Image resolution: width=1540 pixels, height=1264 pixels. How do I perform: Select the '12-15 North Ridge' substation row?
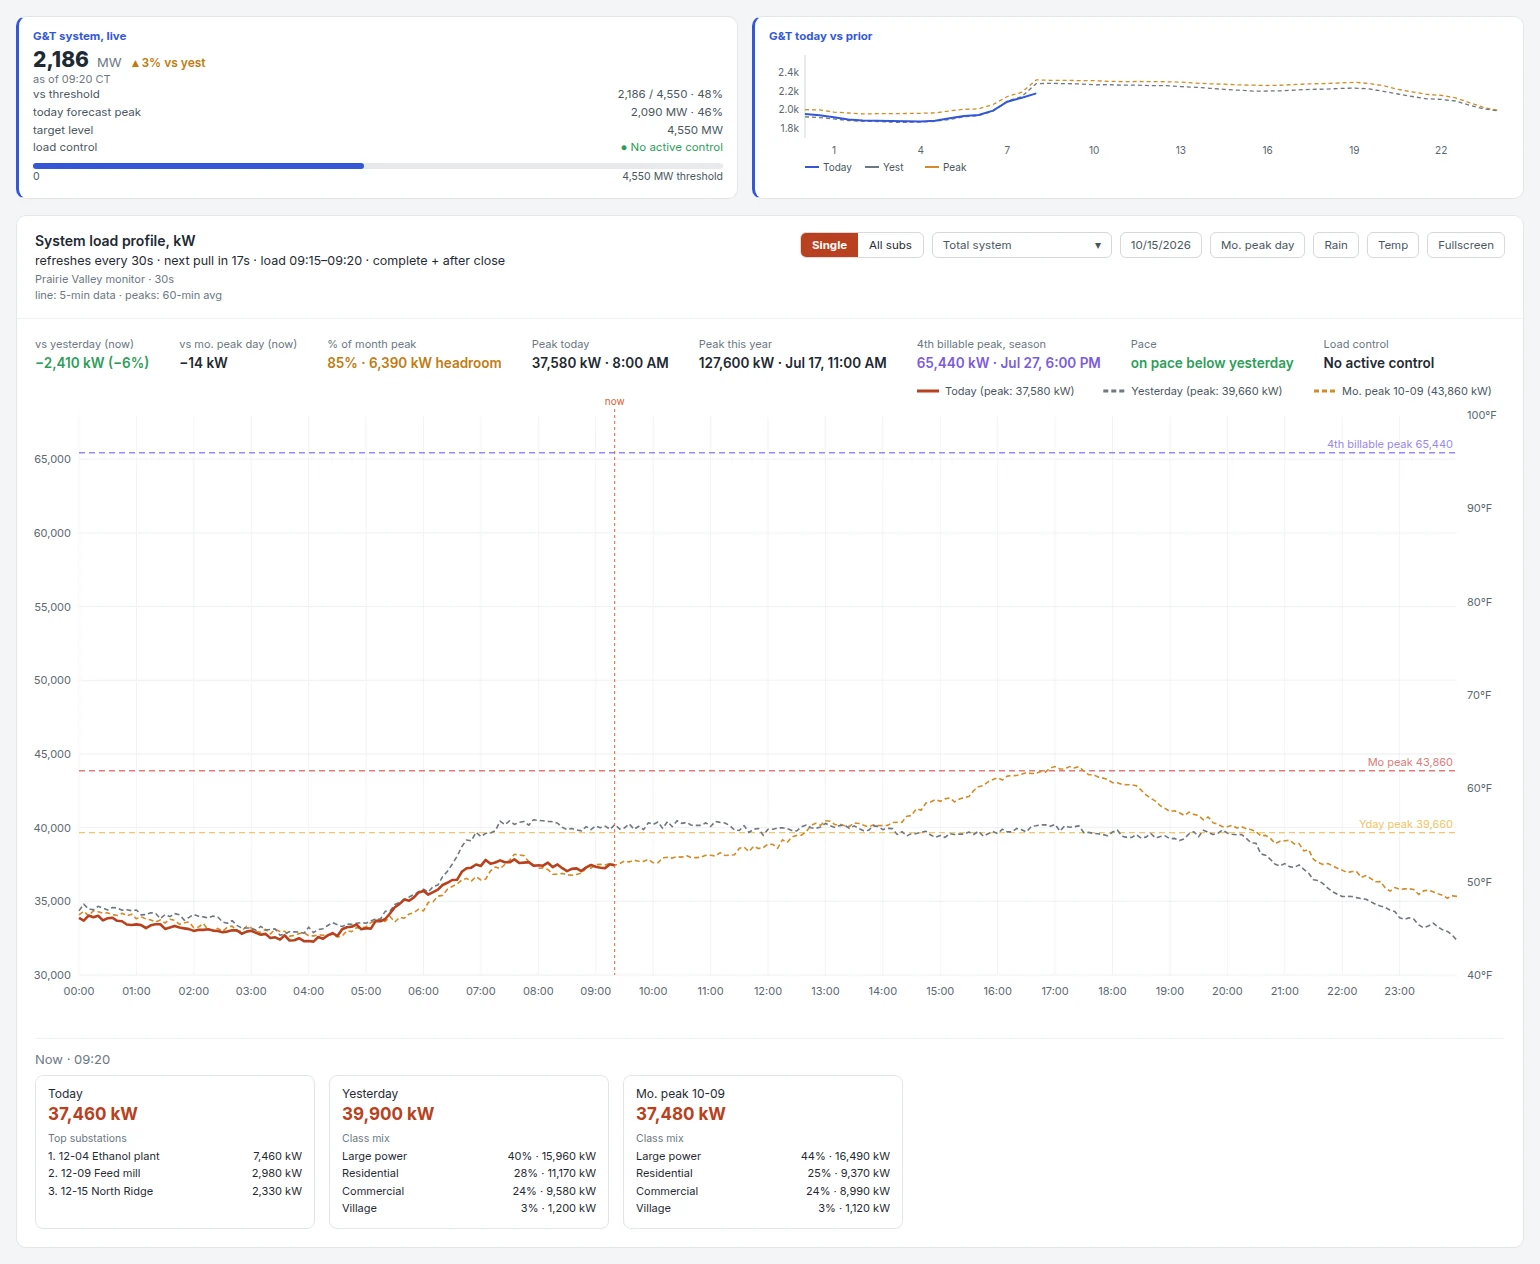pos(175,1191)
